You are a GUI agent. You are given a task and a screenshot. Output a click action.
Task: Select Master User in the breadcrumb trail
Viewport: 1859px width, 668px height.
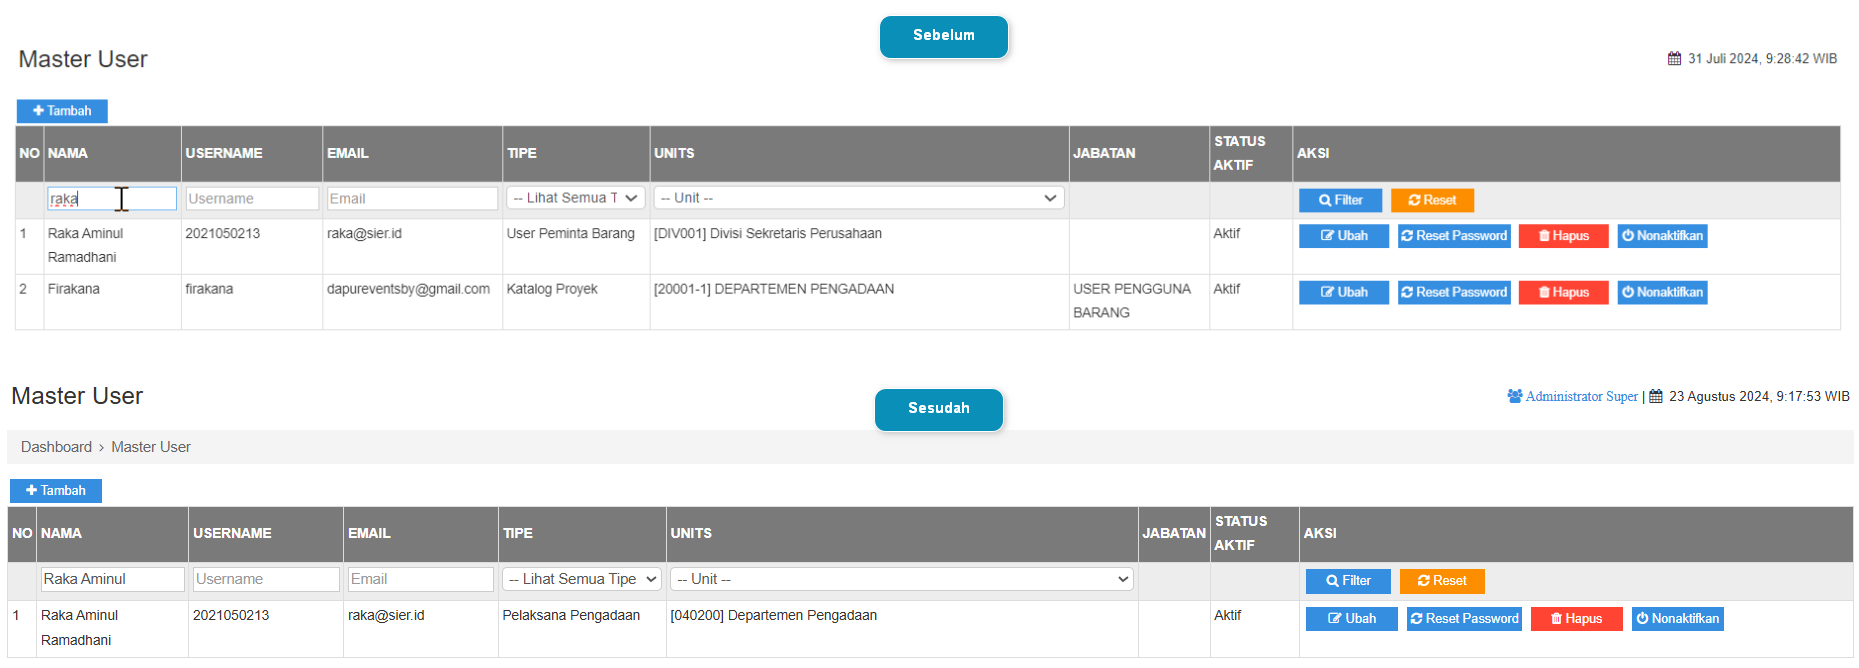pyautogui.click(x=151, y=447)
